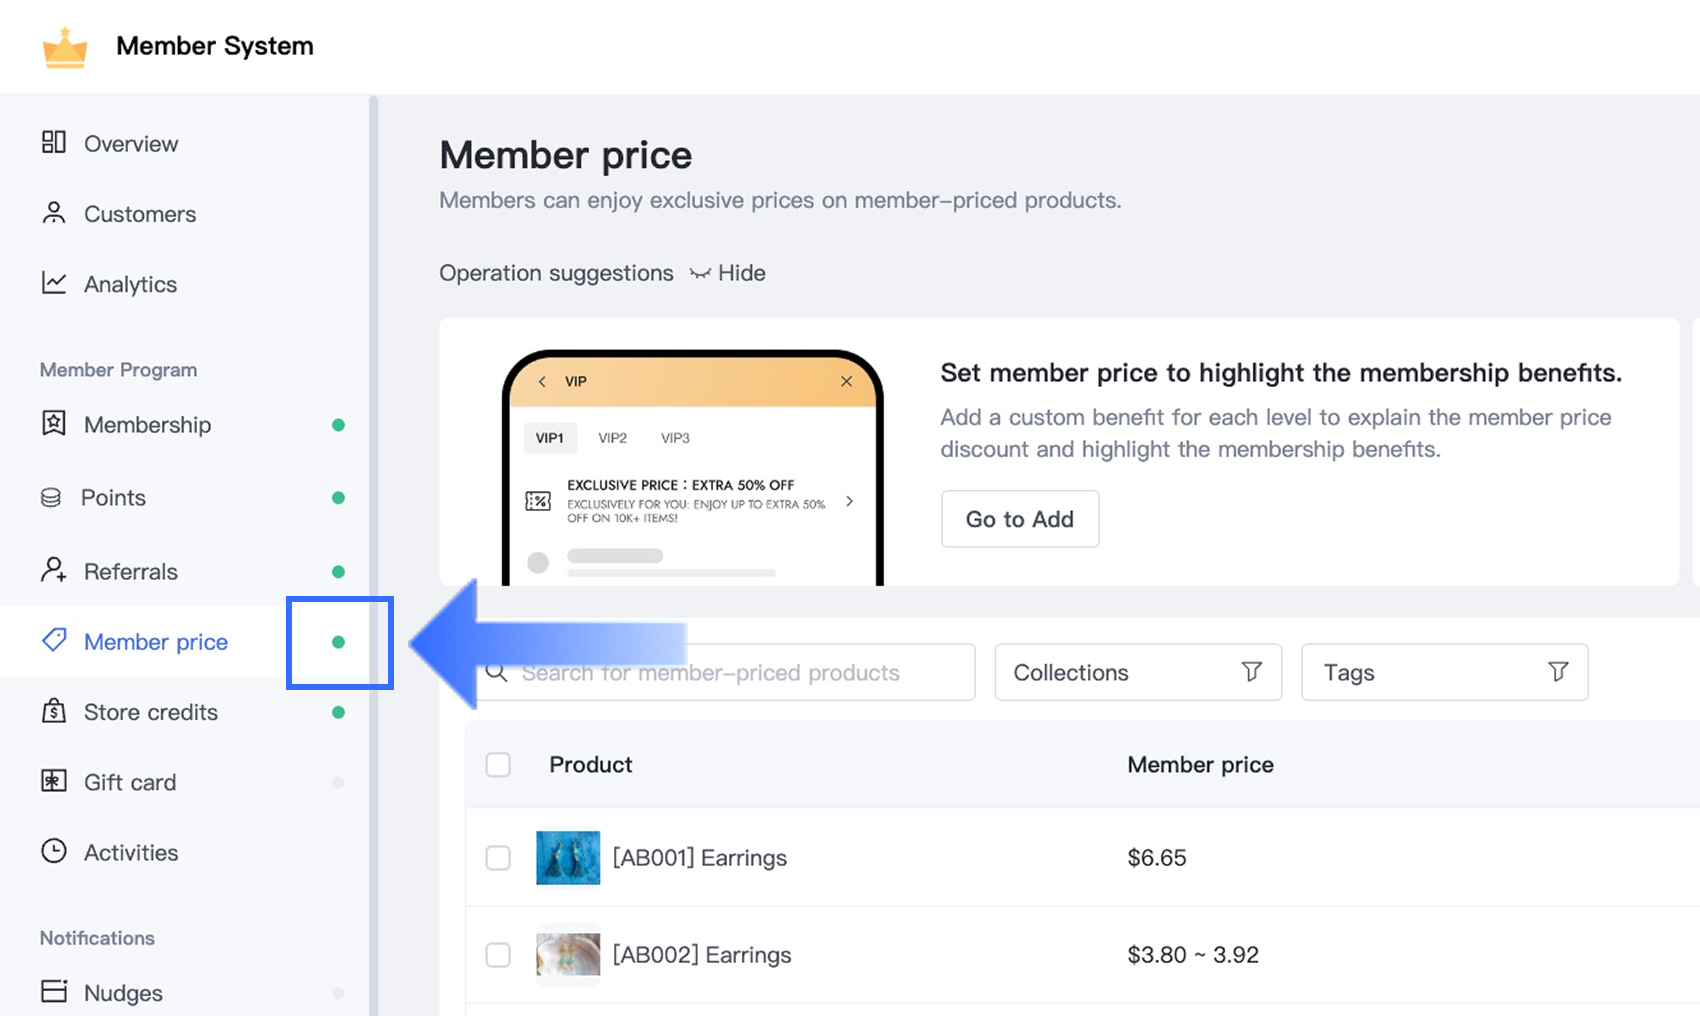The width and height of the screenshot is (1700, 1016).
Task: Tick the [AB001] Earrings row checkbox
Action: tap(498, 858)
